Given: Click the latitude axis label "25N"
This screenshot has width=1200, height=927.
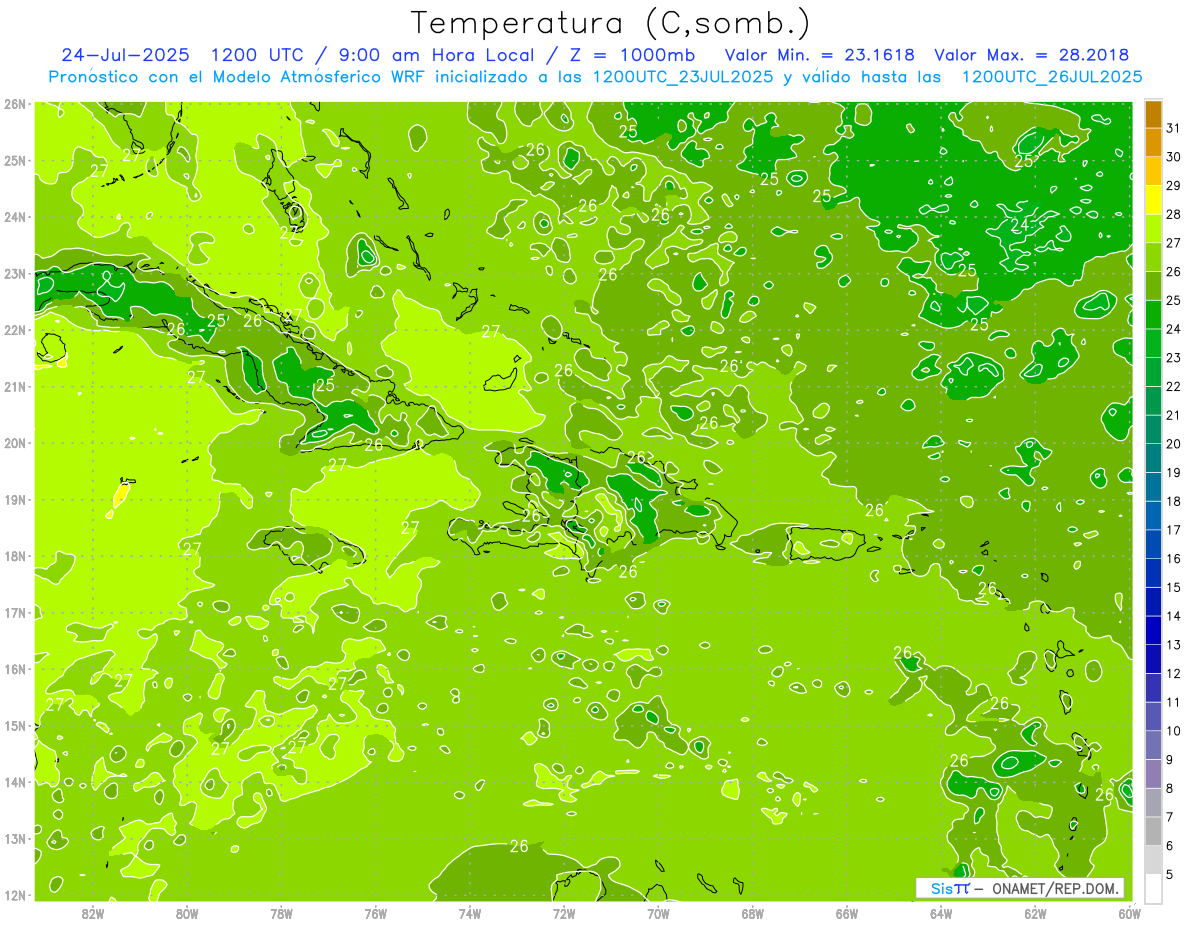Looking at the screenshot, I should [x=14, y=161].
